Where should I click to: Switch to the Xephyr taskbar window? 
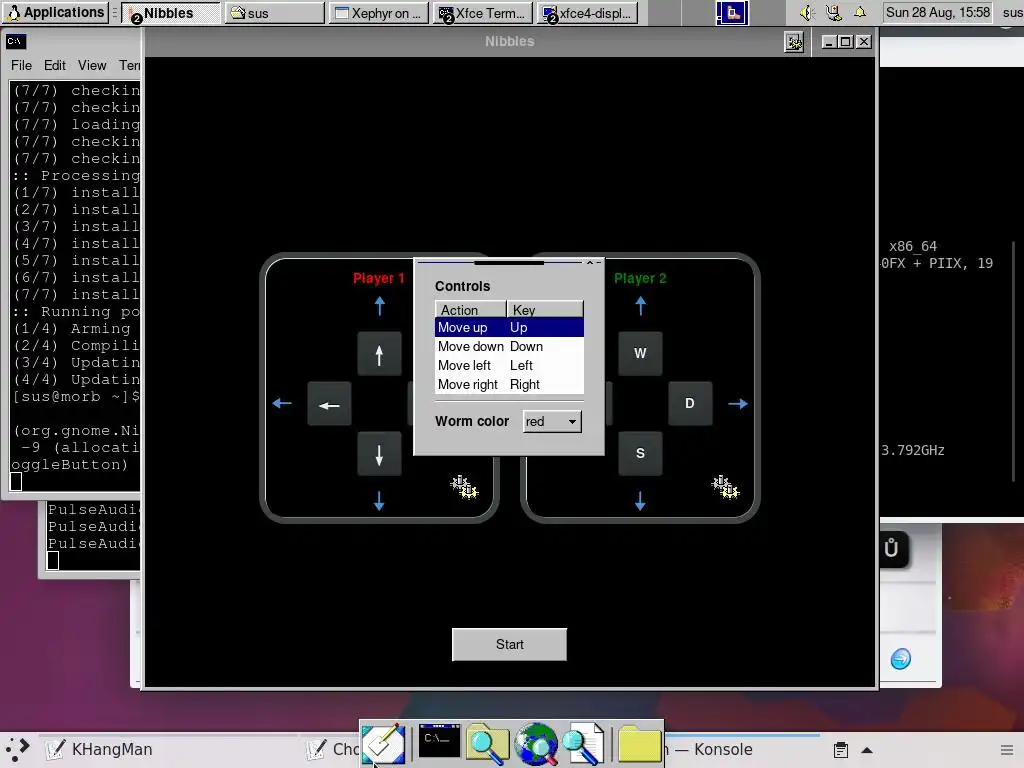379,13
